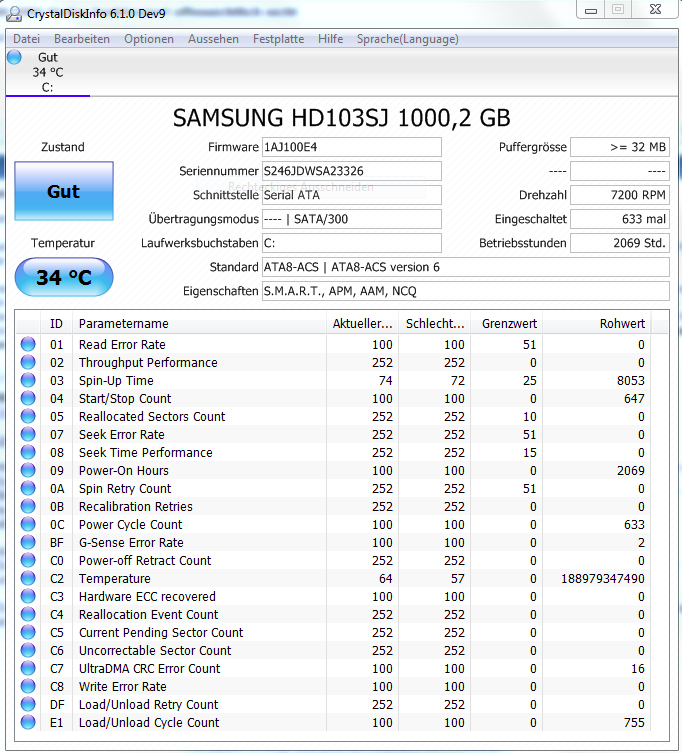
Task: Select the Start/Stop Count raw value 647
Action: pos(634,398)
